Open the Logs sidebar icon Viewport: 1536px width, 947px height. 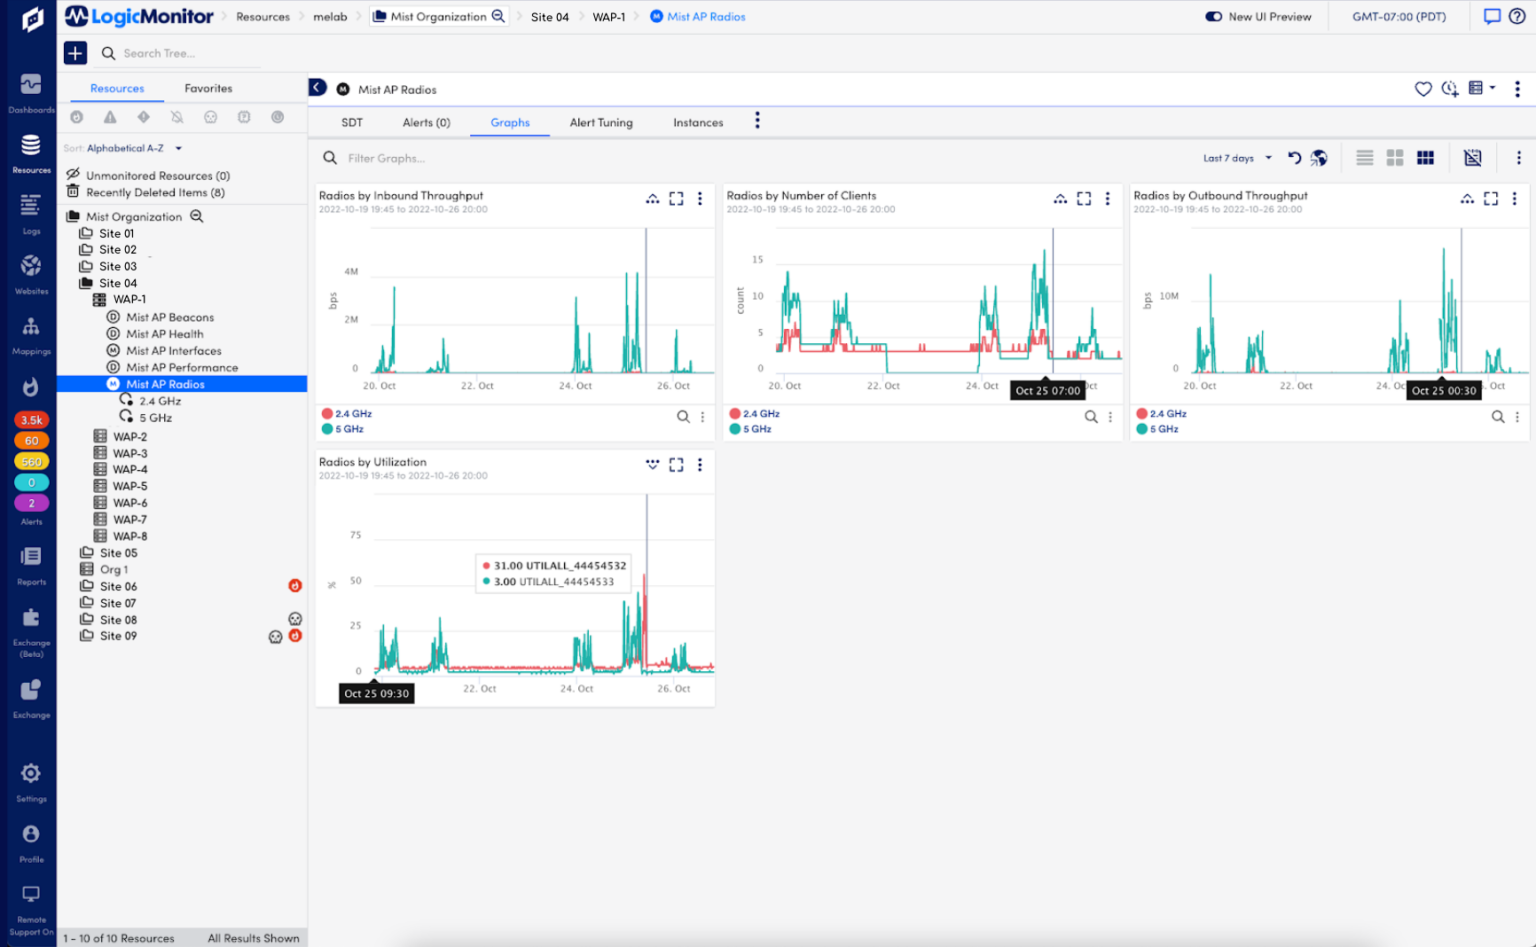(31, 212)
